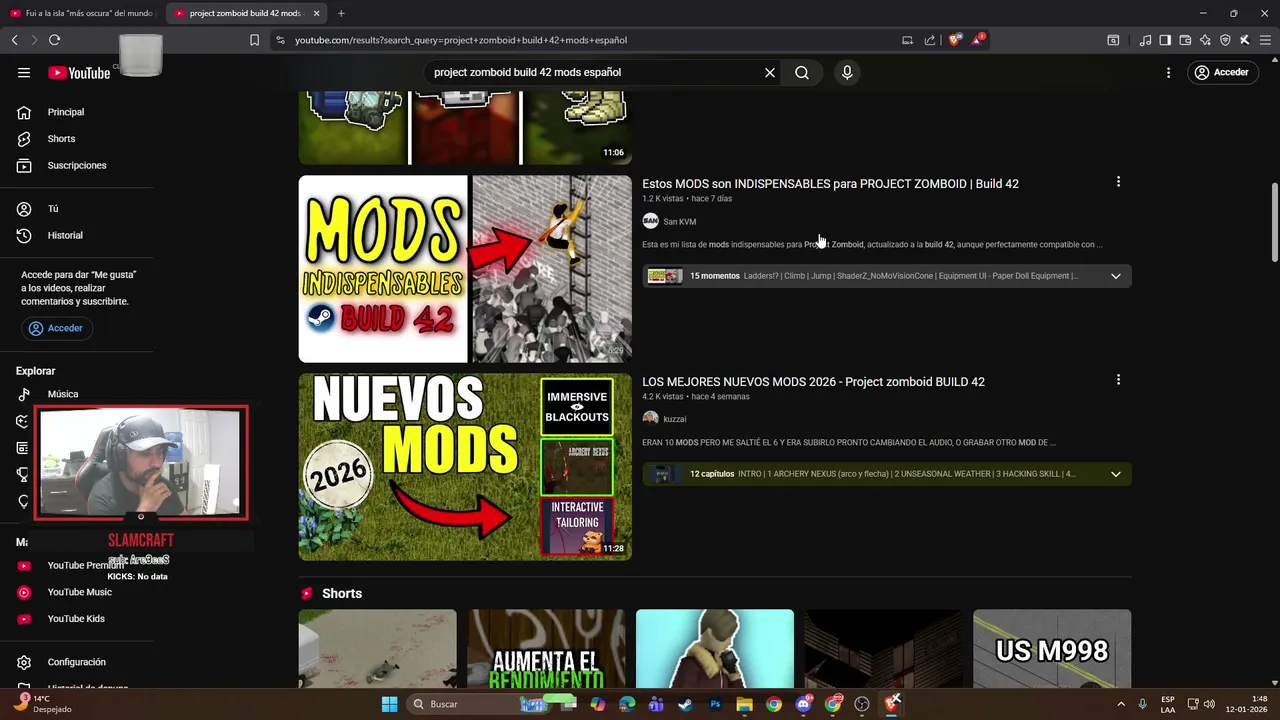Open options menu for the INDISPENSABLES video
The image size is (1280, 720).
click(x=1118, y=182)
